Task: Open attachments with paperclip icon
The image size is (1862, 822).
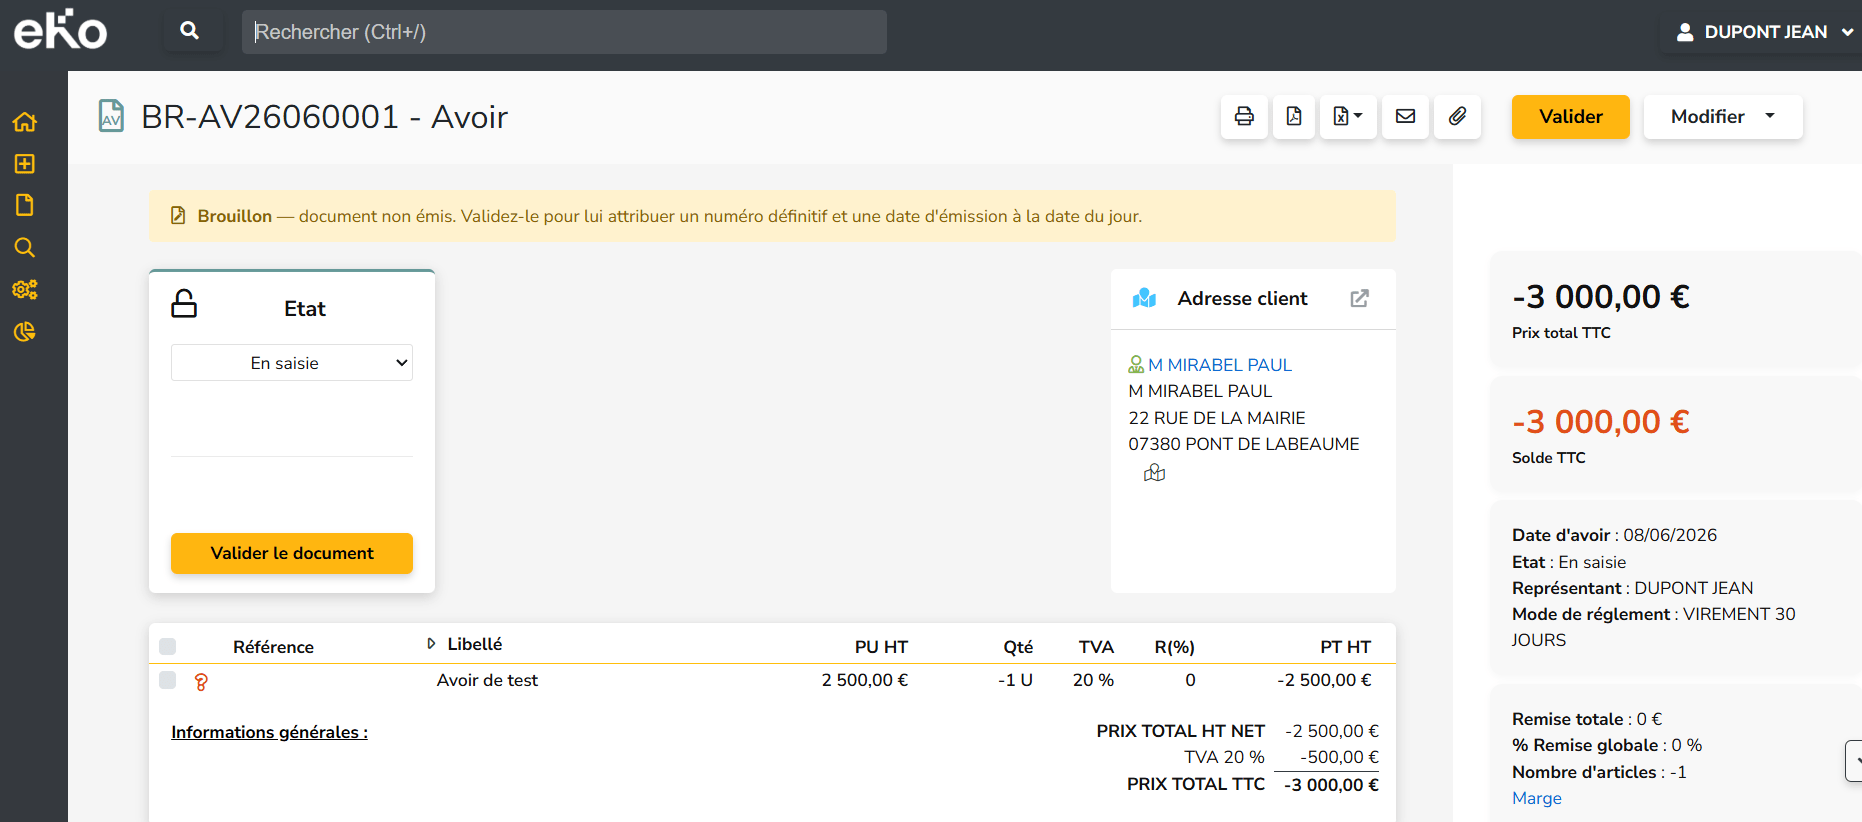Action: coord(1458,117)
